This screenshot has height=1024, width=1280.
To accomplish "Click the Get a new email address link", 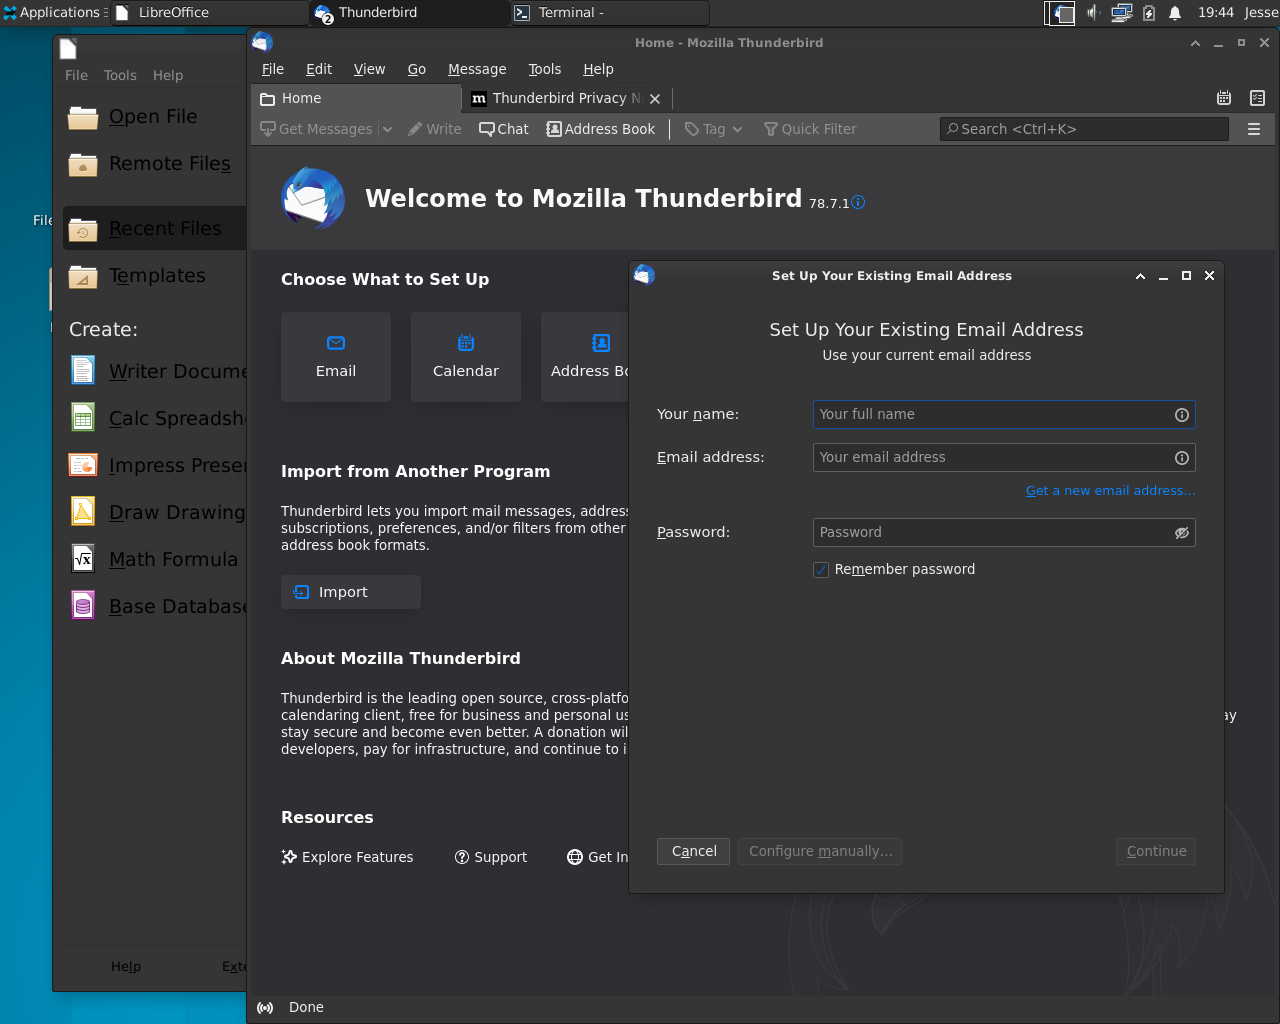I will pyautogui.click(x=1110, y=491).
